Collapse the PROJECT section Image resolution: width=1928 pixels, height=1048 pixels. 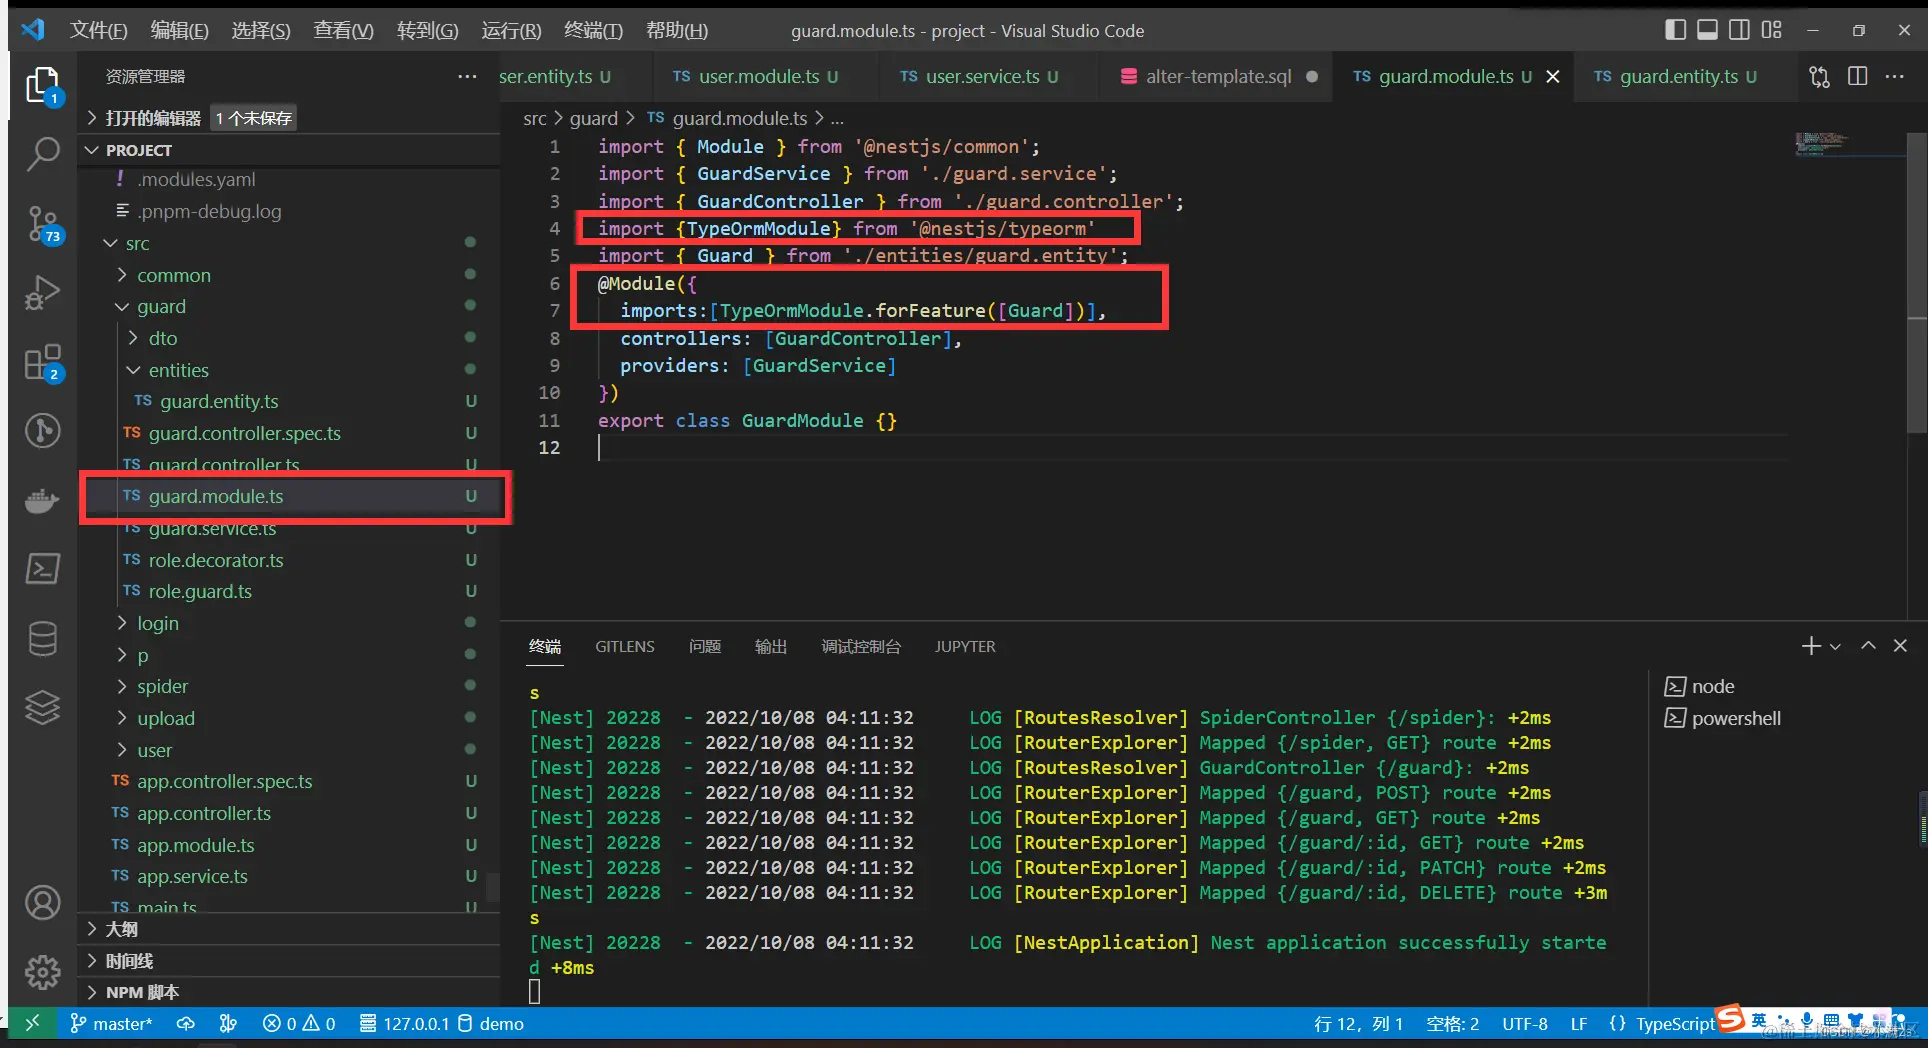point(290,150)
